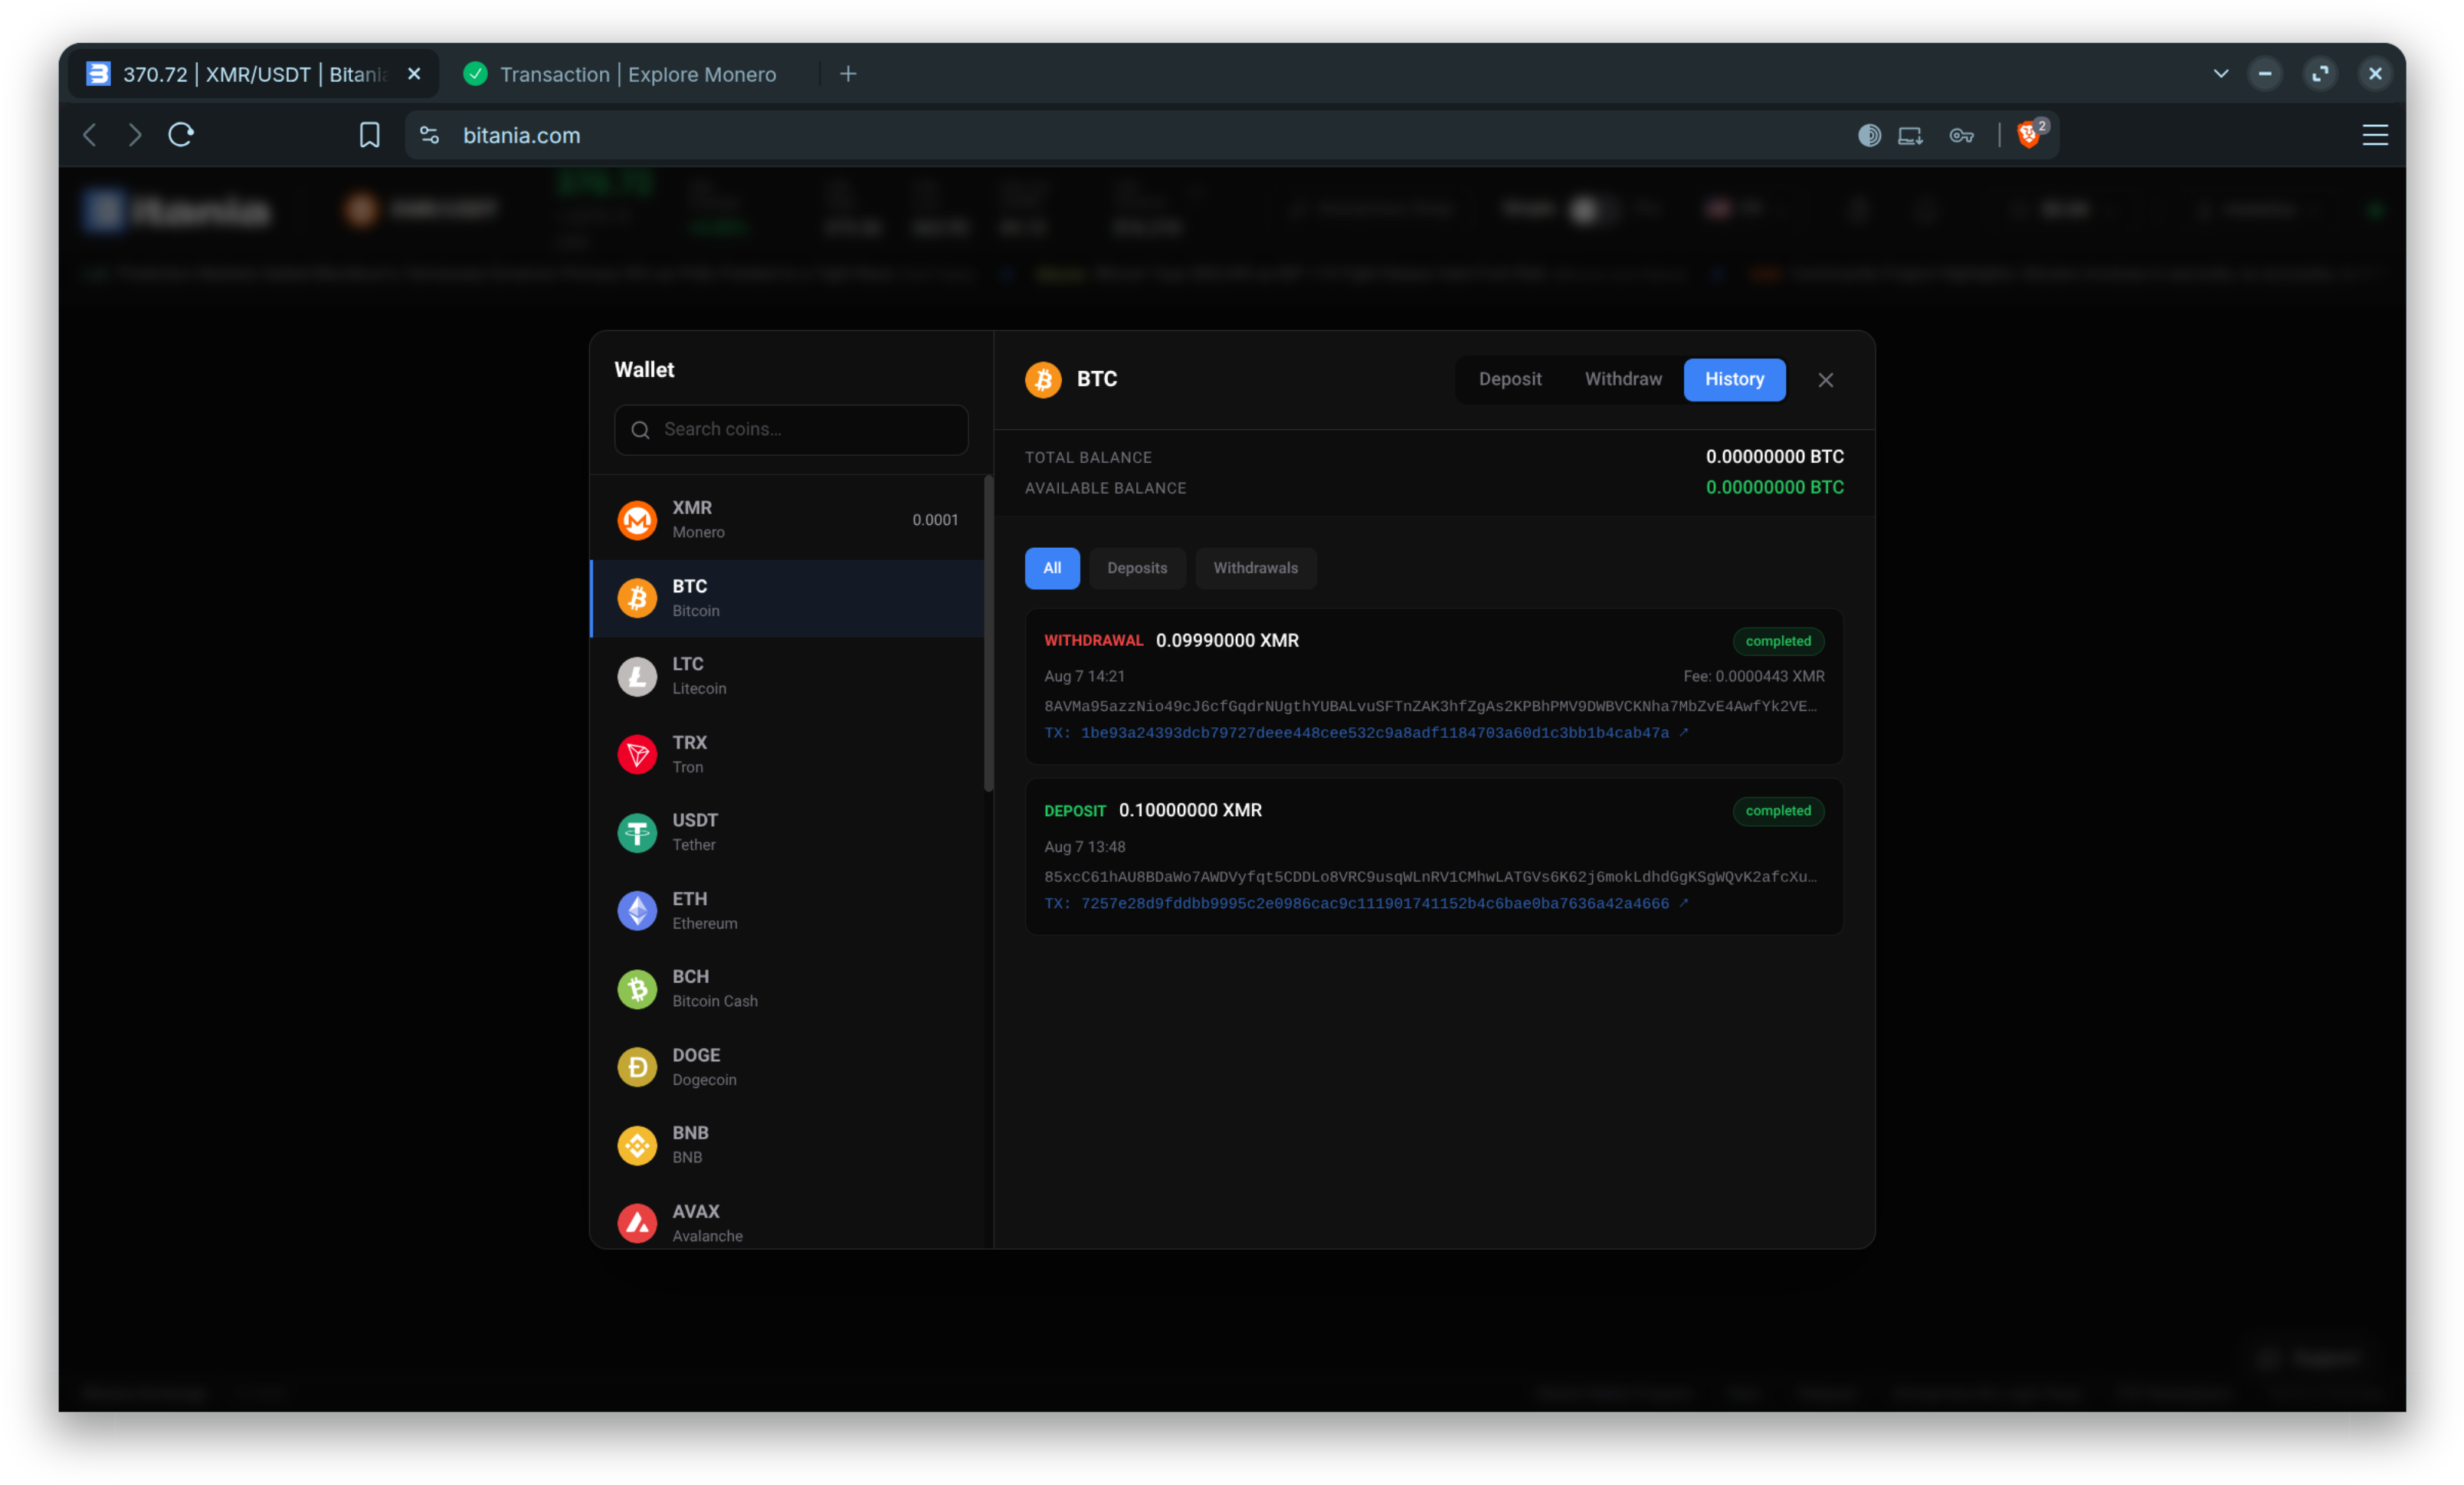The width and height of the screenshot is (2464, 1485).
Task: Click the Fee: 0.0000443 XMR text
Action: pyautogui.click(x=1753, y=677)
